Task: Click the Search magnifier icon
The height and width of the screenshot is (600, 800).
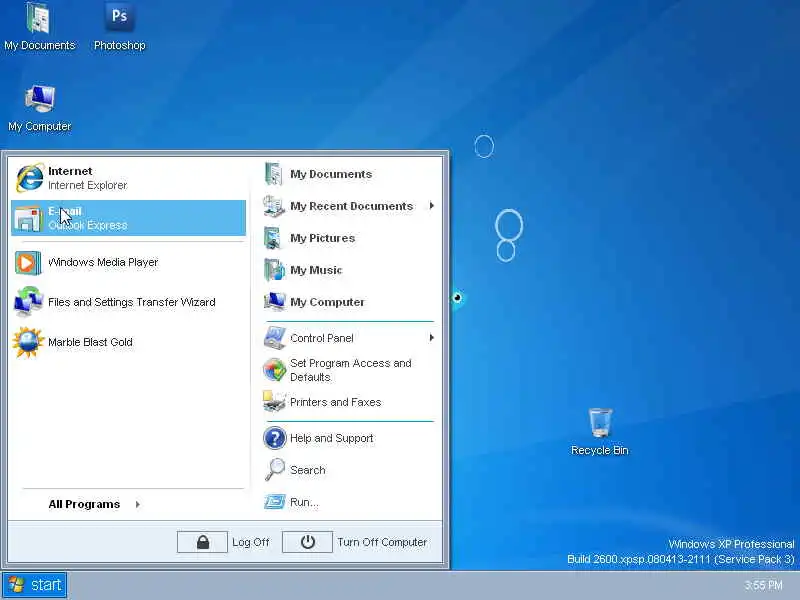Action: pos(274,469)
